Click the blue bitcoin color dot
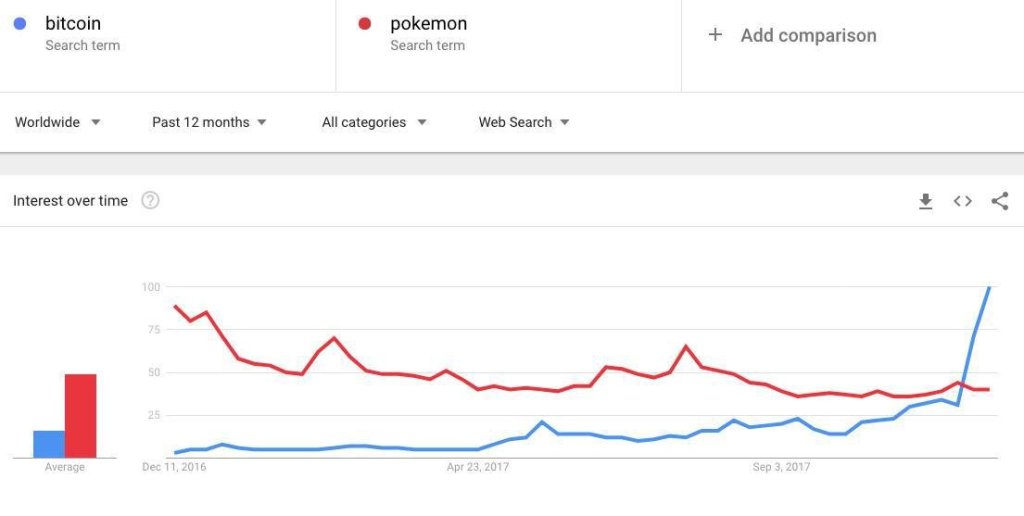Screen dimensions: 1024x516 click(x=20, y=23)
